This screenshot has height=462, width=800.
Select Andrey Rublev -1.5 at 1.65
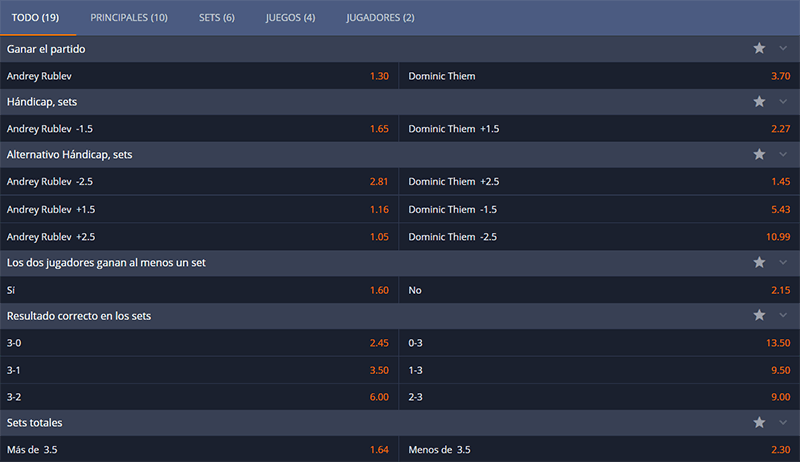pyautogui.click(x=199, y=129)
